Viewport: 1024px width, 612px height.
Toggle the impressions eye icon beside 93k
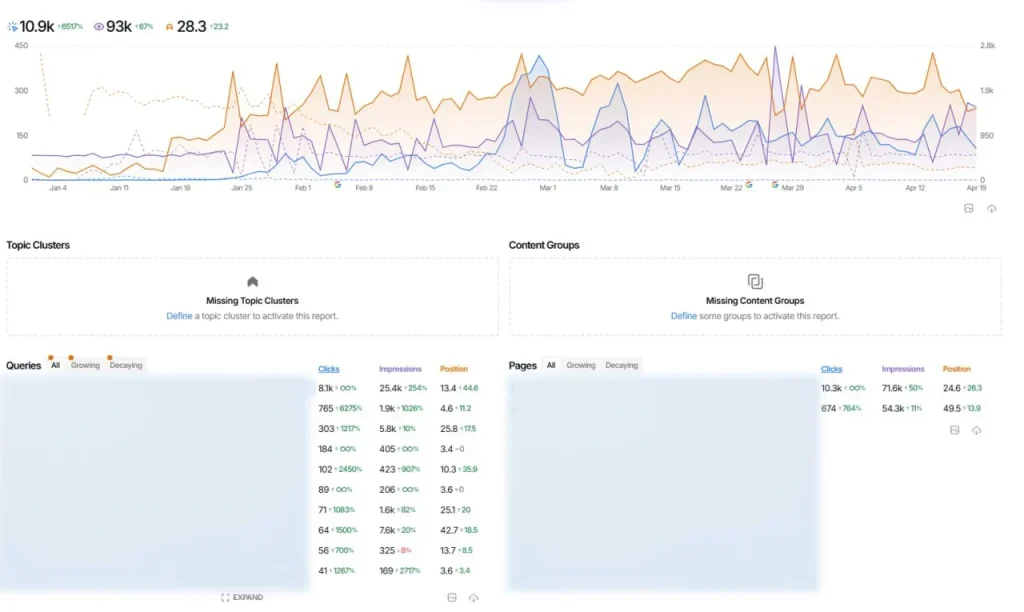pos(99,27)
